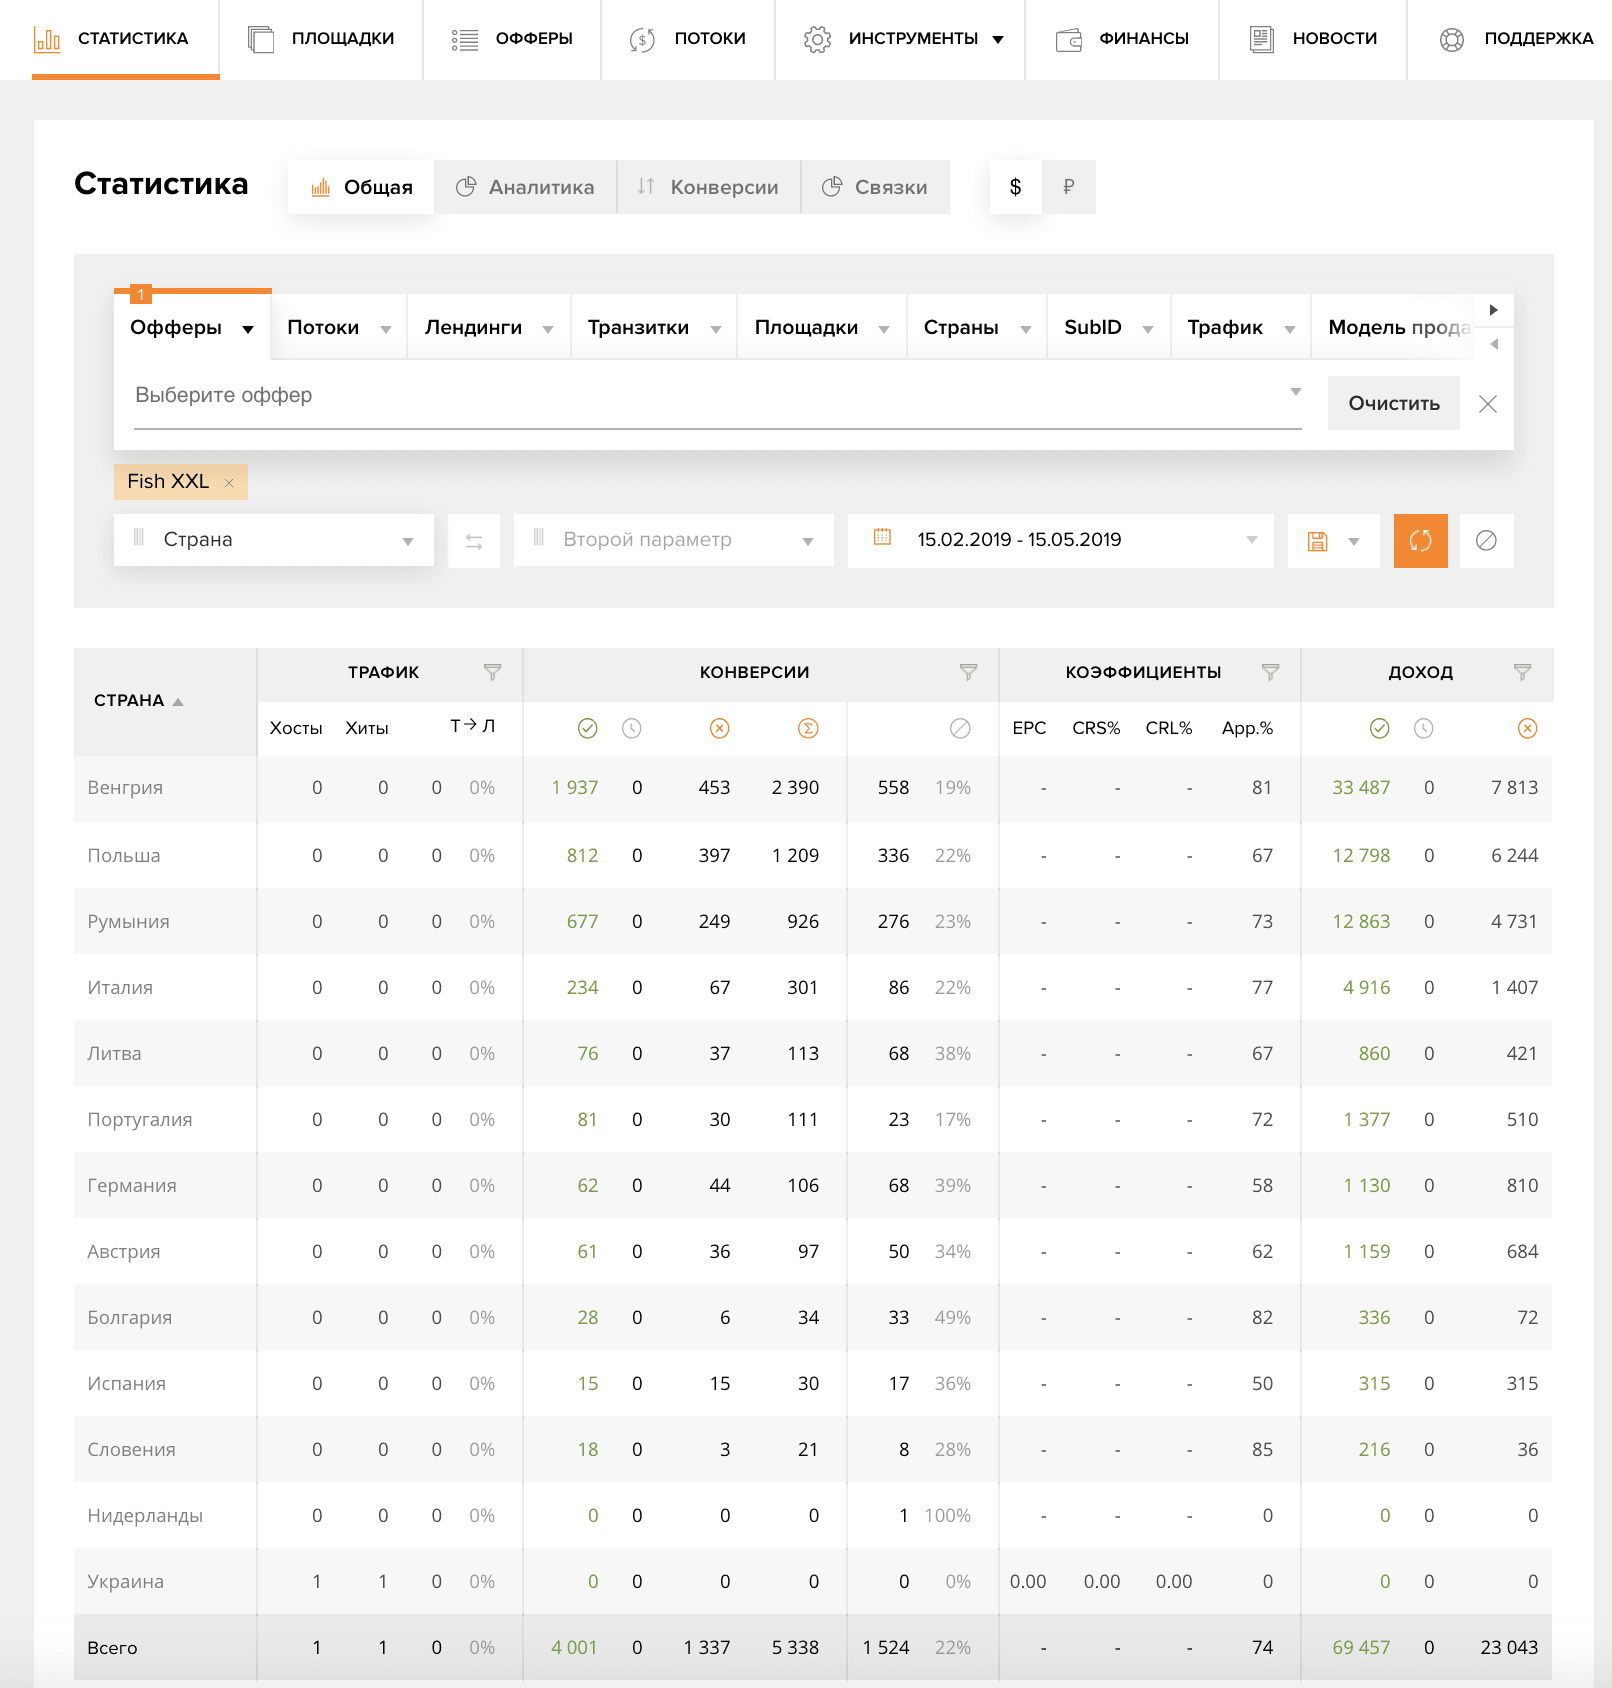Open the Второй параметр dropdown
Image resolution: width=1612 pixels, height=1688 pixels.
tap(674, 540)
